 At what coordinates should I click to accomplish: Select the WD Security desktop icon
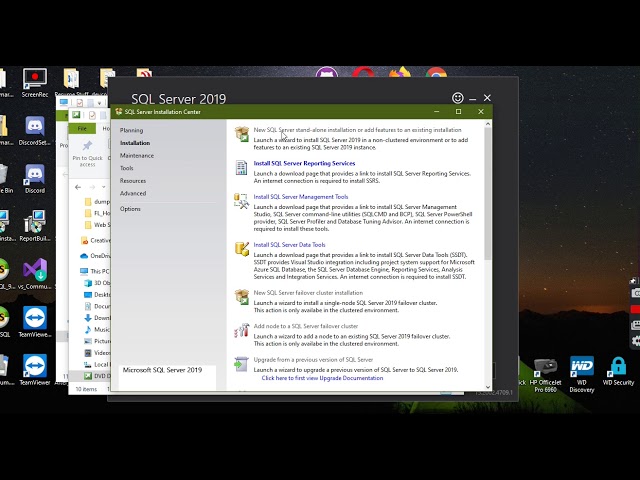[618, 371]
